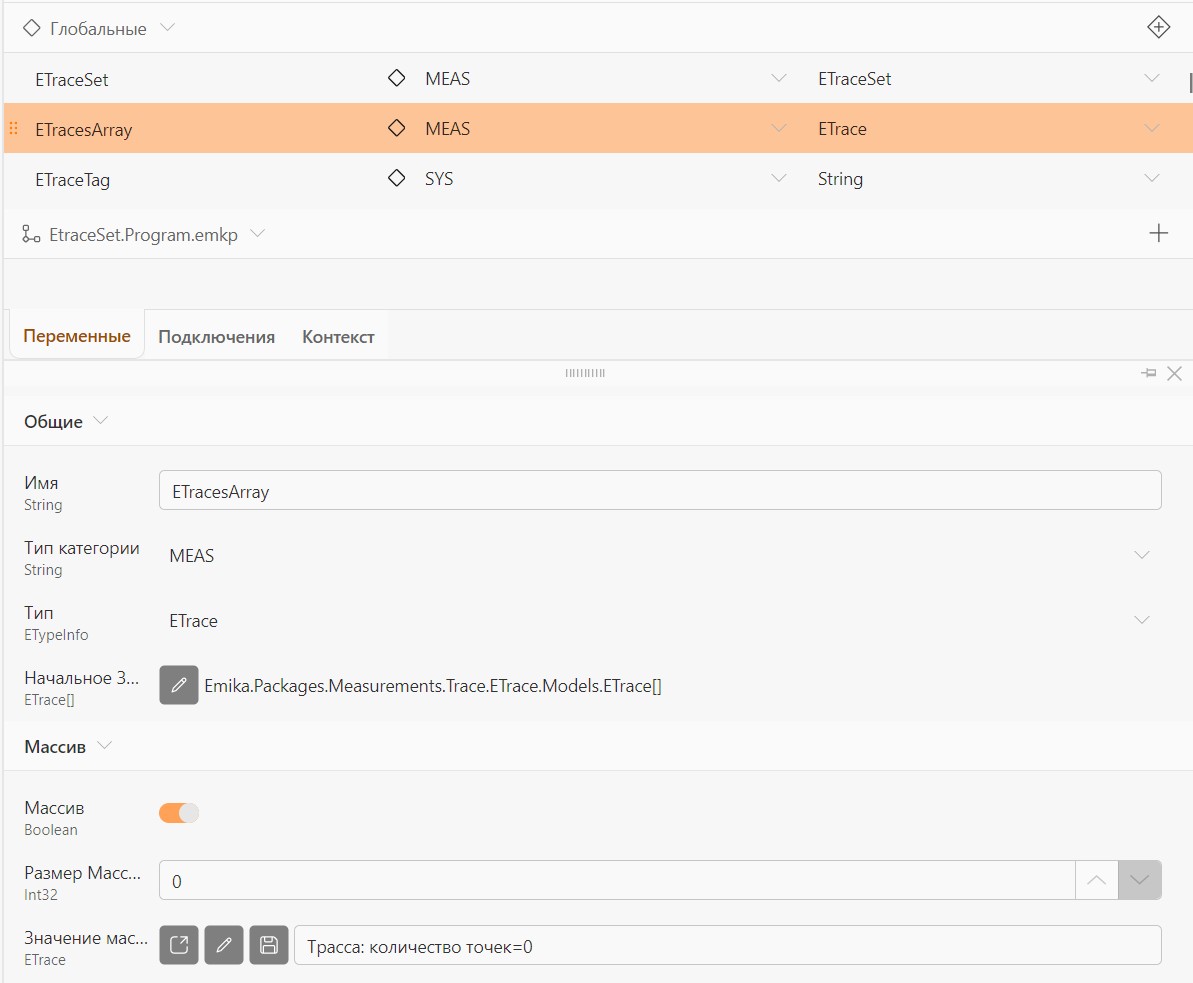1193x983 pixels.
Task: Collapse the Общие section
Action: [100, 420]
